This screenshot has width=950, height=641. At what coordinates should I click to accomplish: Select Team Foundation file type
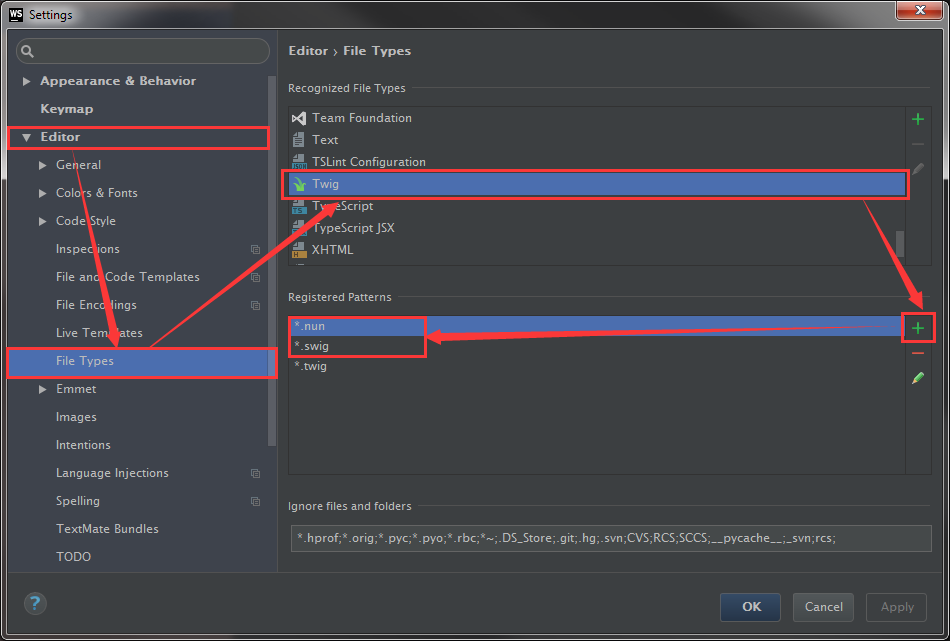click(x=597, y=118)
